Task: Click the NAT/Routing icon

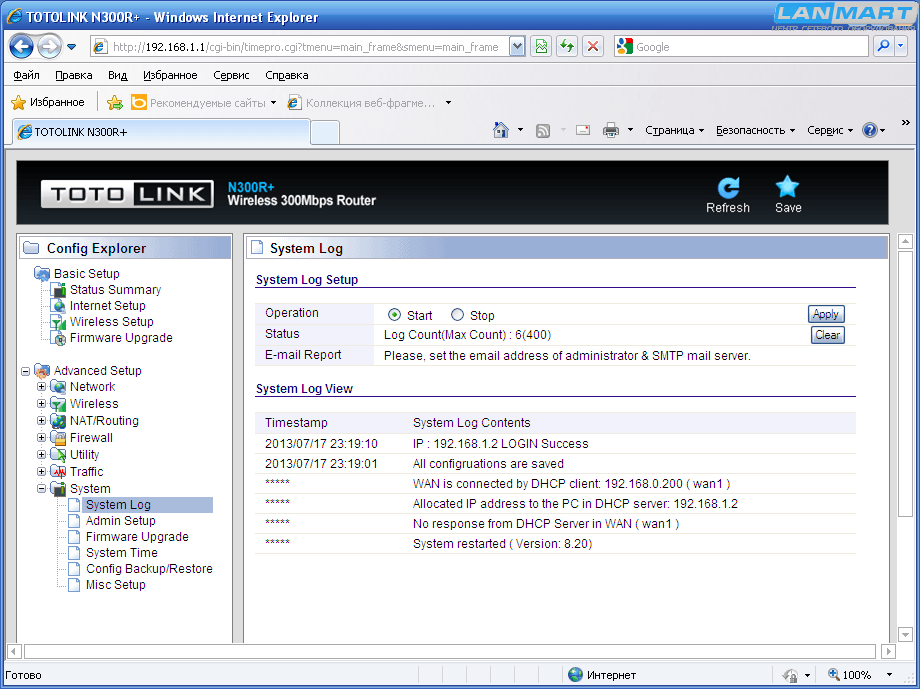Action: 58,421
